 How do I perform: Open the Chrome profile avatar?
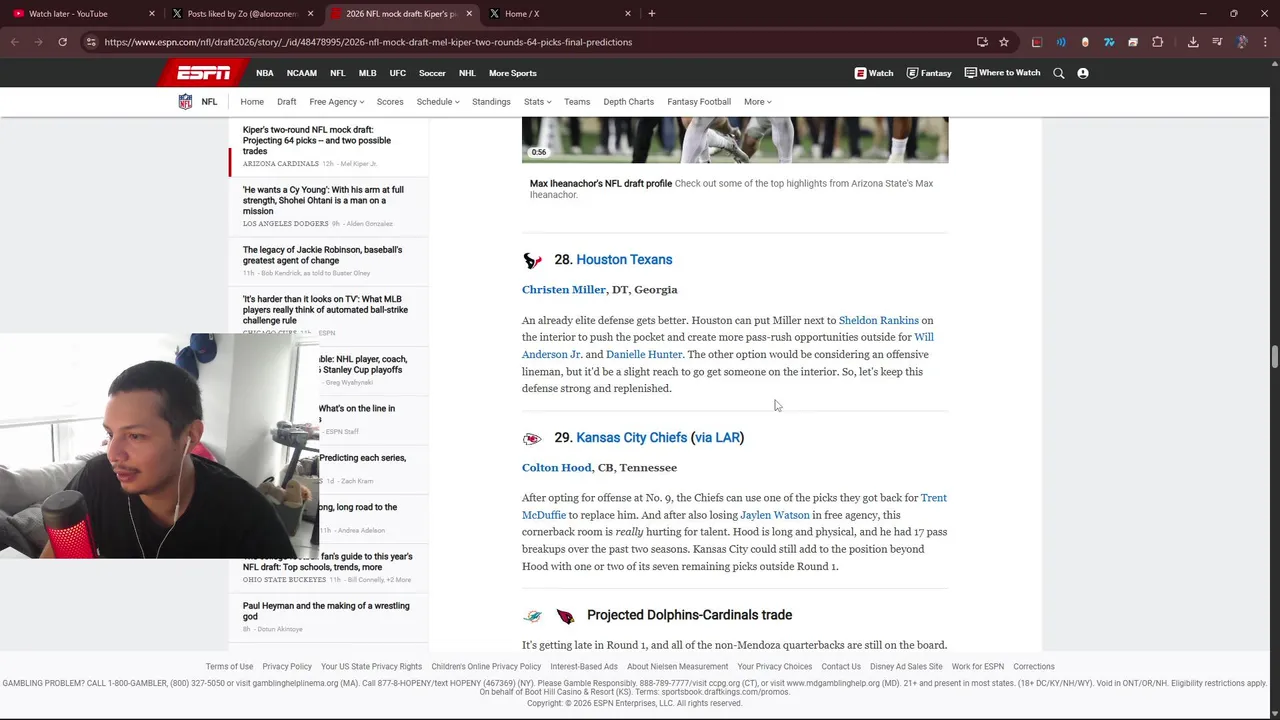click(x=1242, y=42)
